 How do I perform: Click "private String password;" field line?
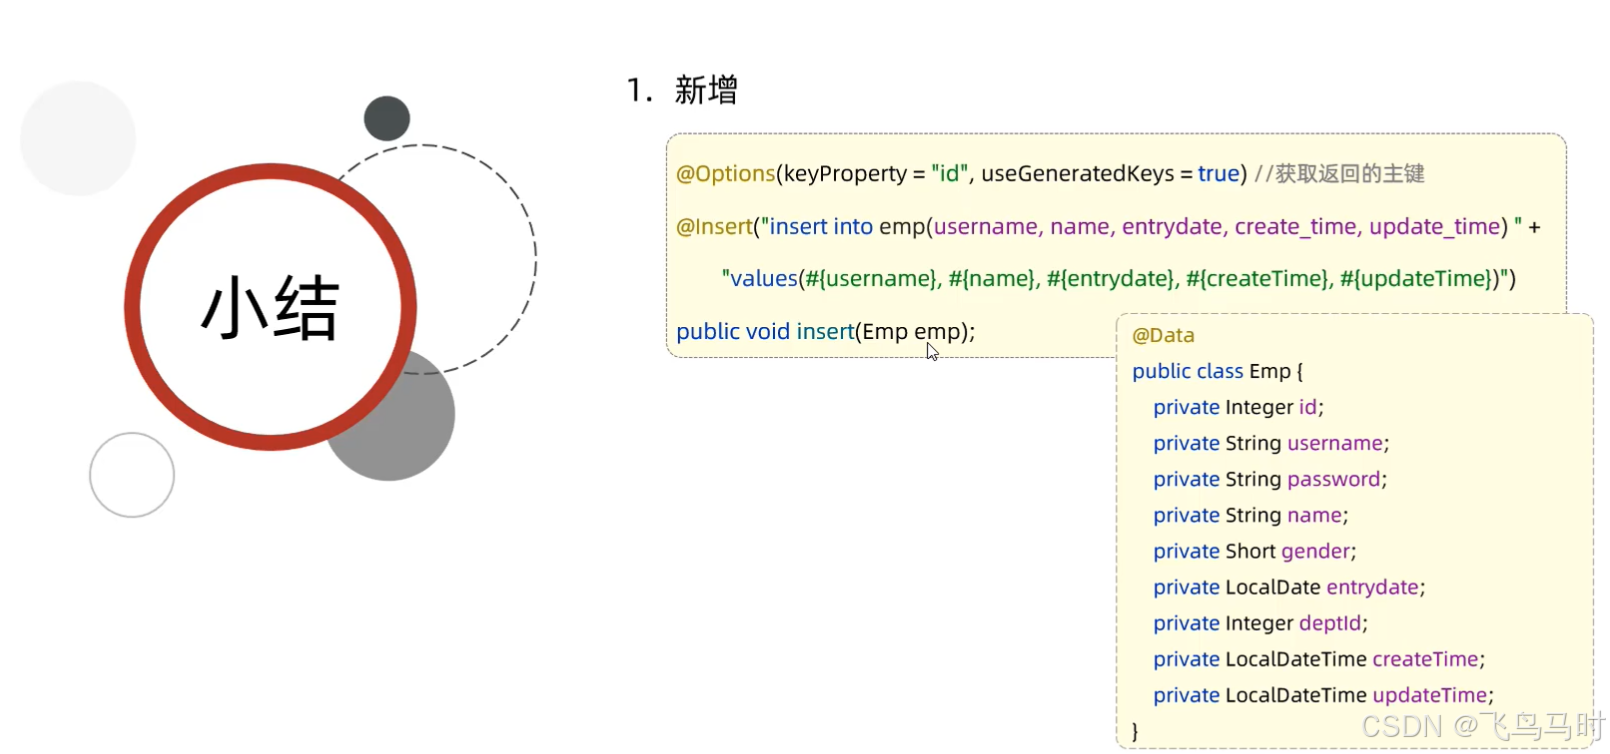(x=1270, y=479)
